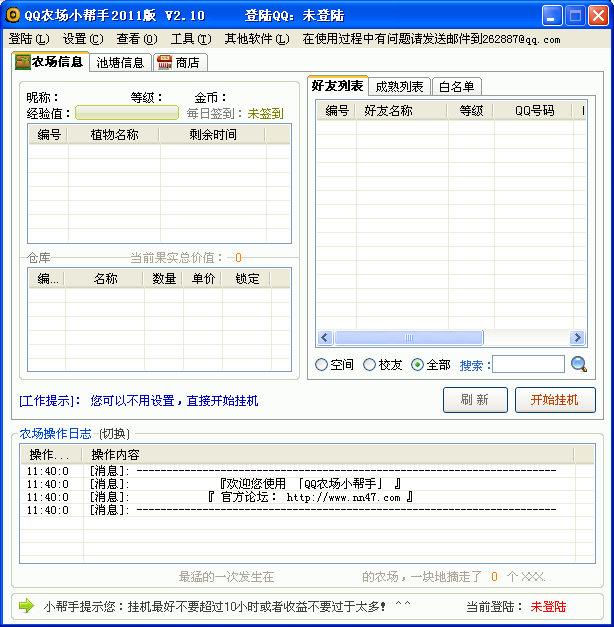614x627 pixels.
Task: Click the log row with 官方论坛 URL
Action: [307, 497]
